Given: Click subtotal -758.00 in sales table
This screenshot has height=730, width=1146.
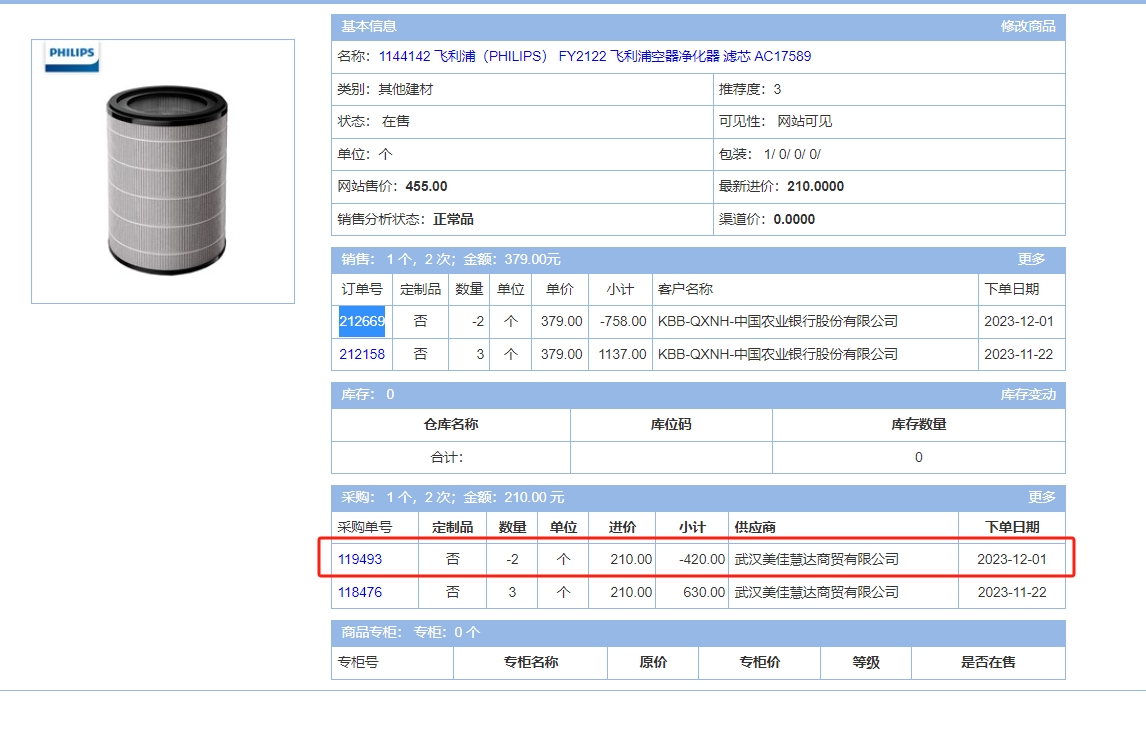Looking at the screenshot, I should coord(623,322).
